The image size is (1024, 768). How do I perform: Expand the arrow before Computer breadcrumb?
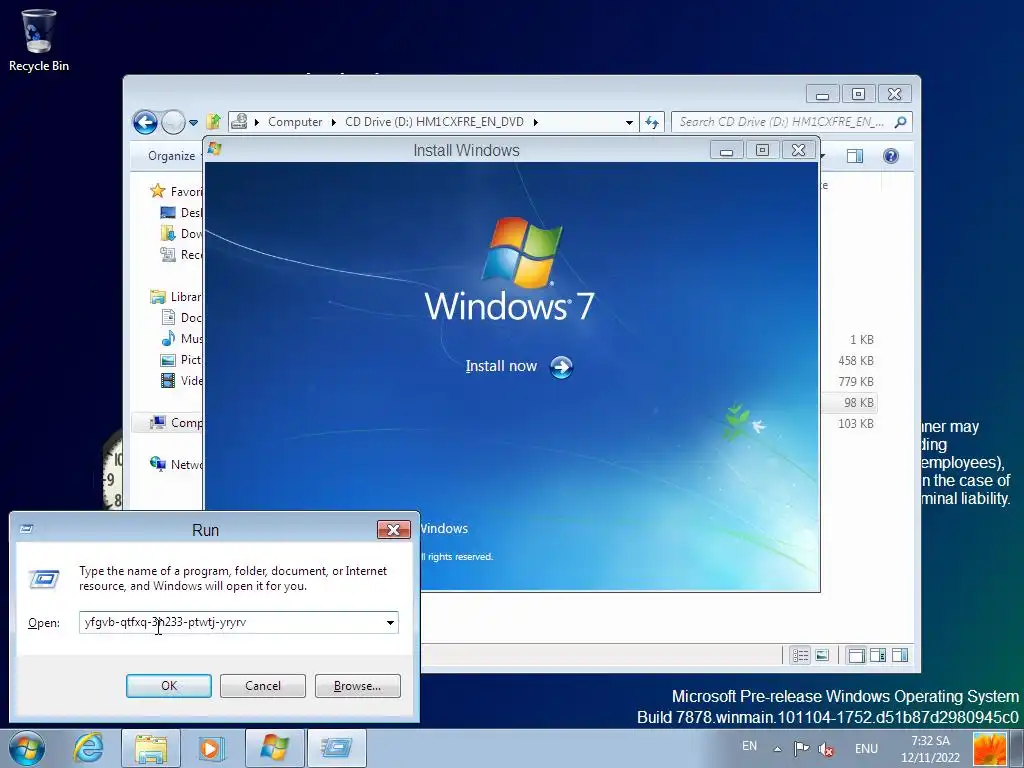coord(257,122)
